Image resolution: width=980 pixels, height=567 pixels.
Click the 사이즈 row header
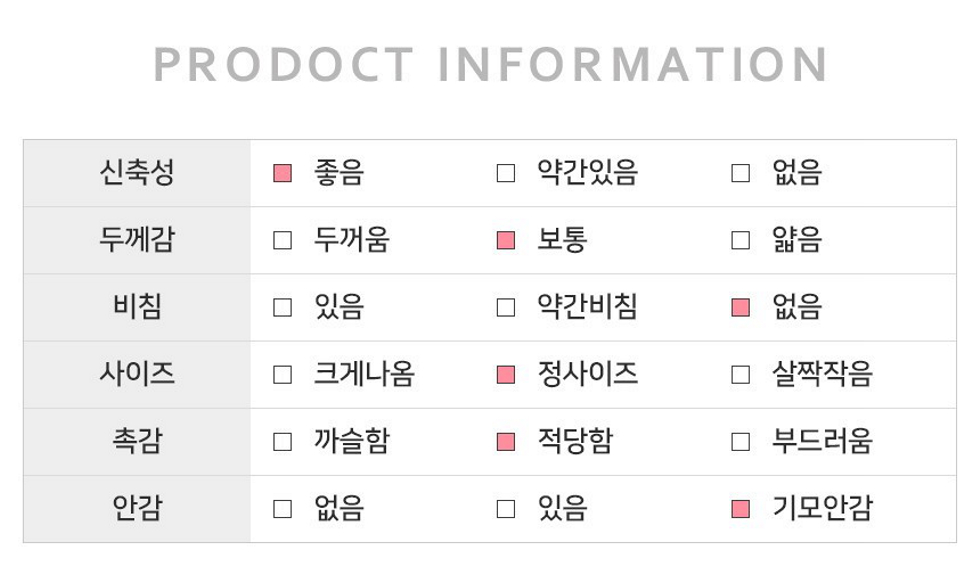click(x=137, y=374)
